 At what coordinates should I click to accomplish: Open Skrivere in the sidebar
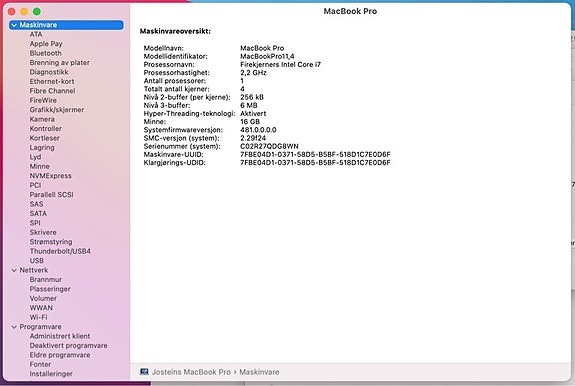click(x=43, y=233)
